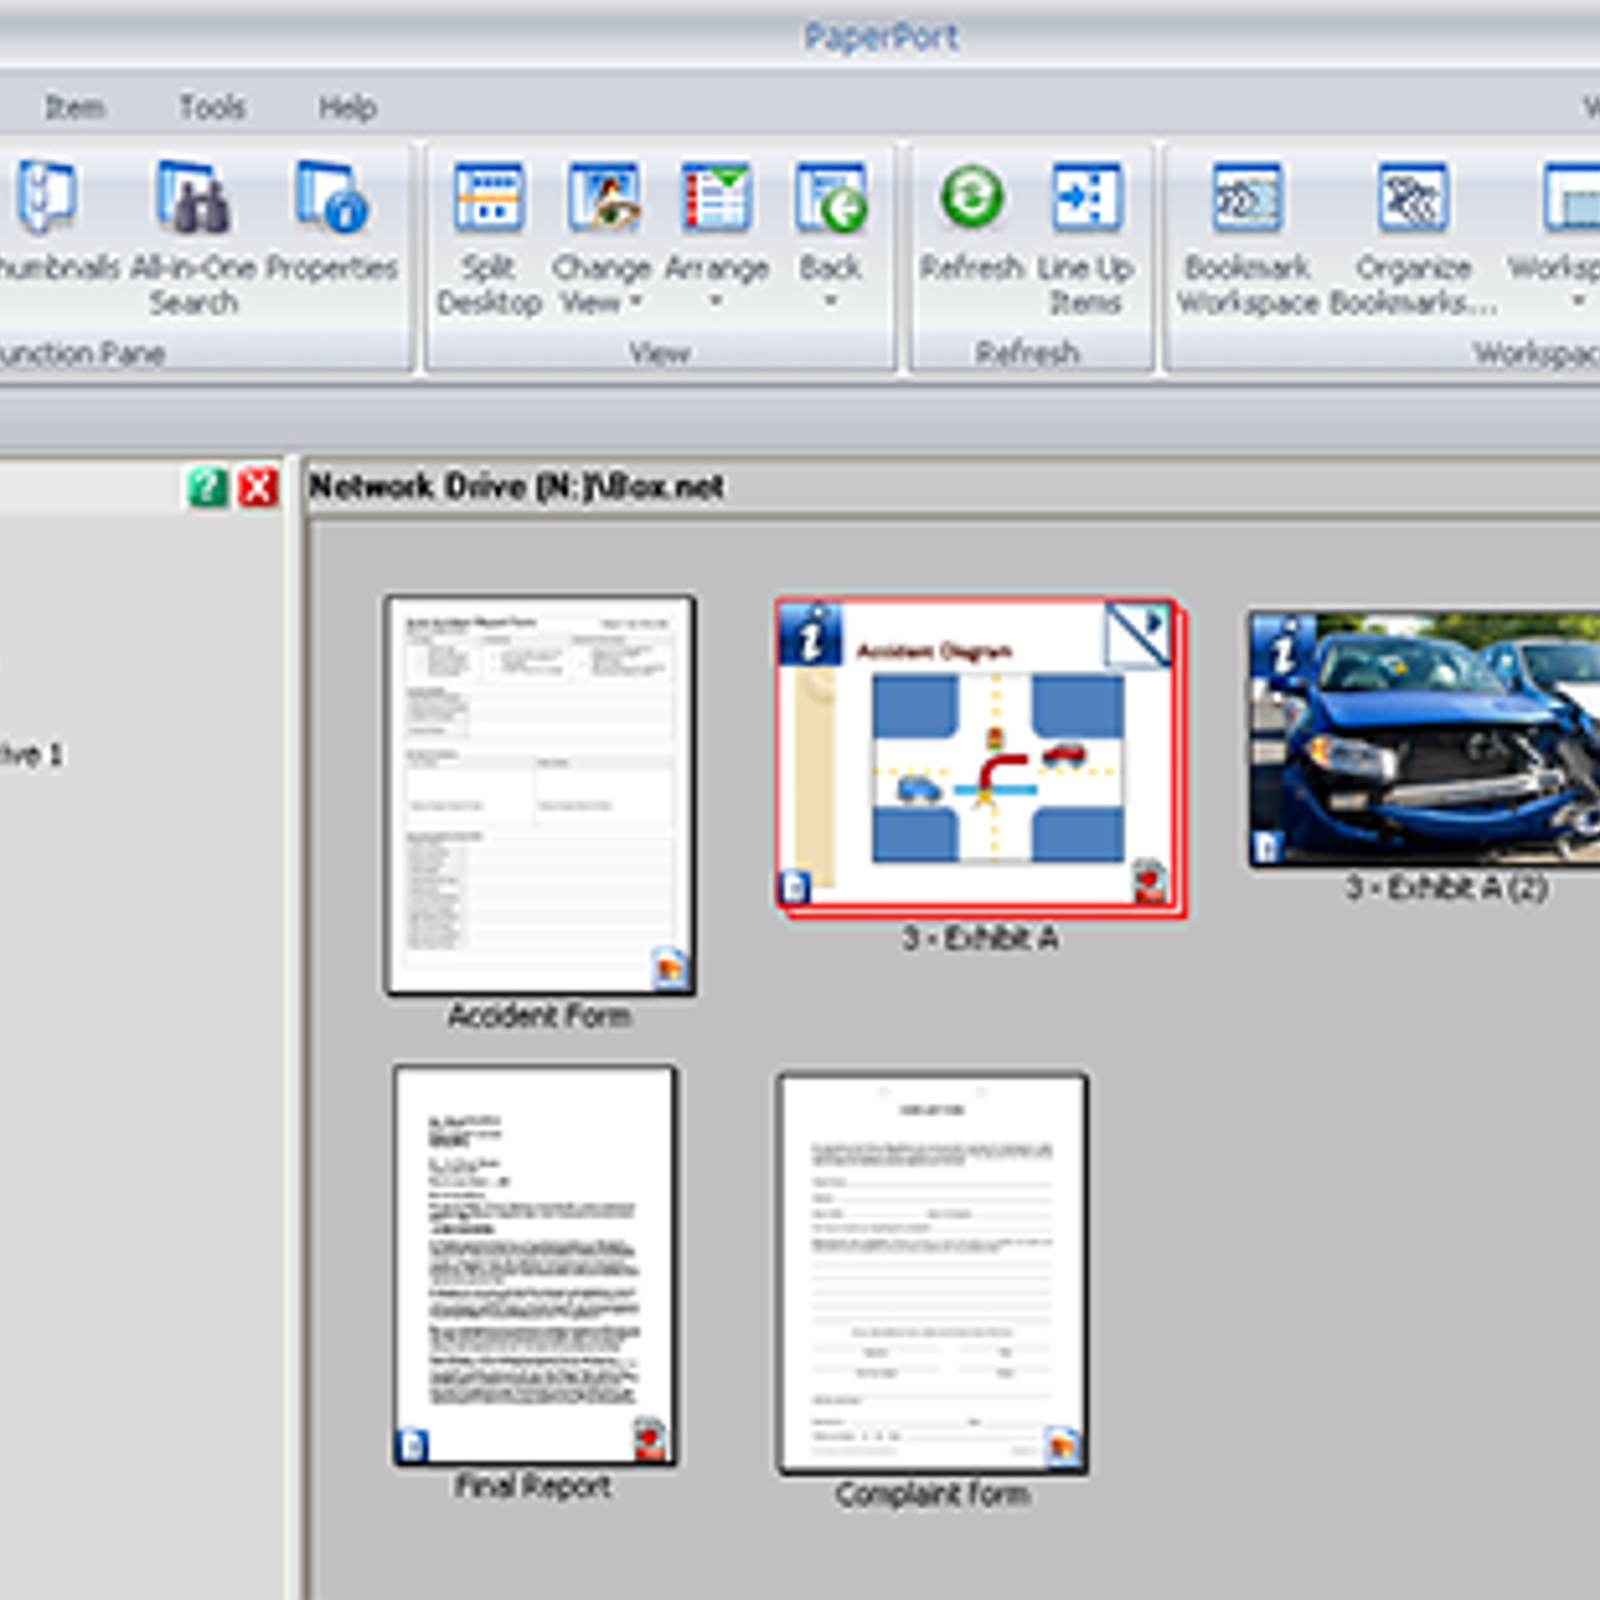Click the info badge on the Accident Diagram thumbnail
1600x1600 pixels.
click(x=810, y=636)
